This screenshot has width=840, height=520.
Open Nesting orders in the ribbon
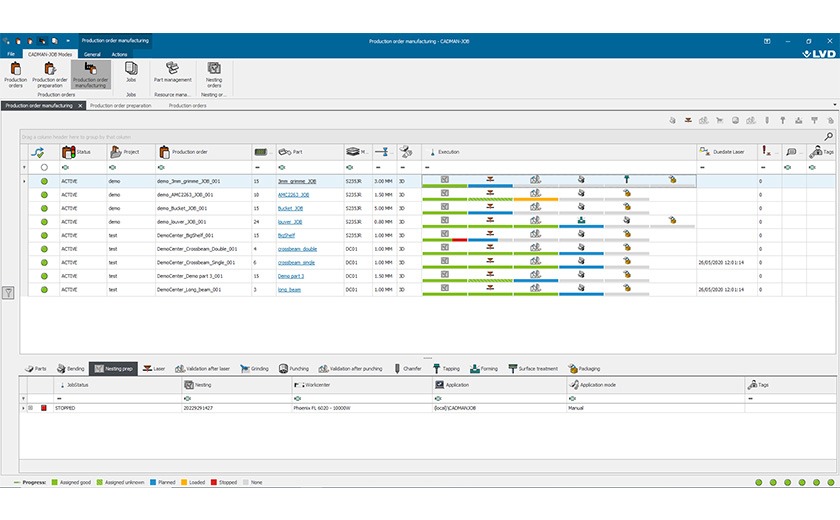(x=214, y=75)
